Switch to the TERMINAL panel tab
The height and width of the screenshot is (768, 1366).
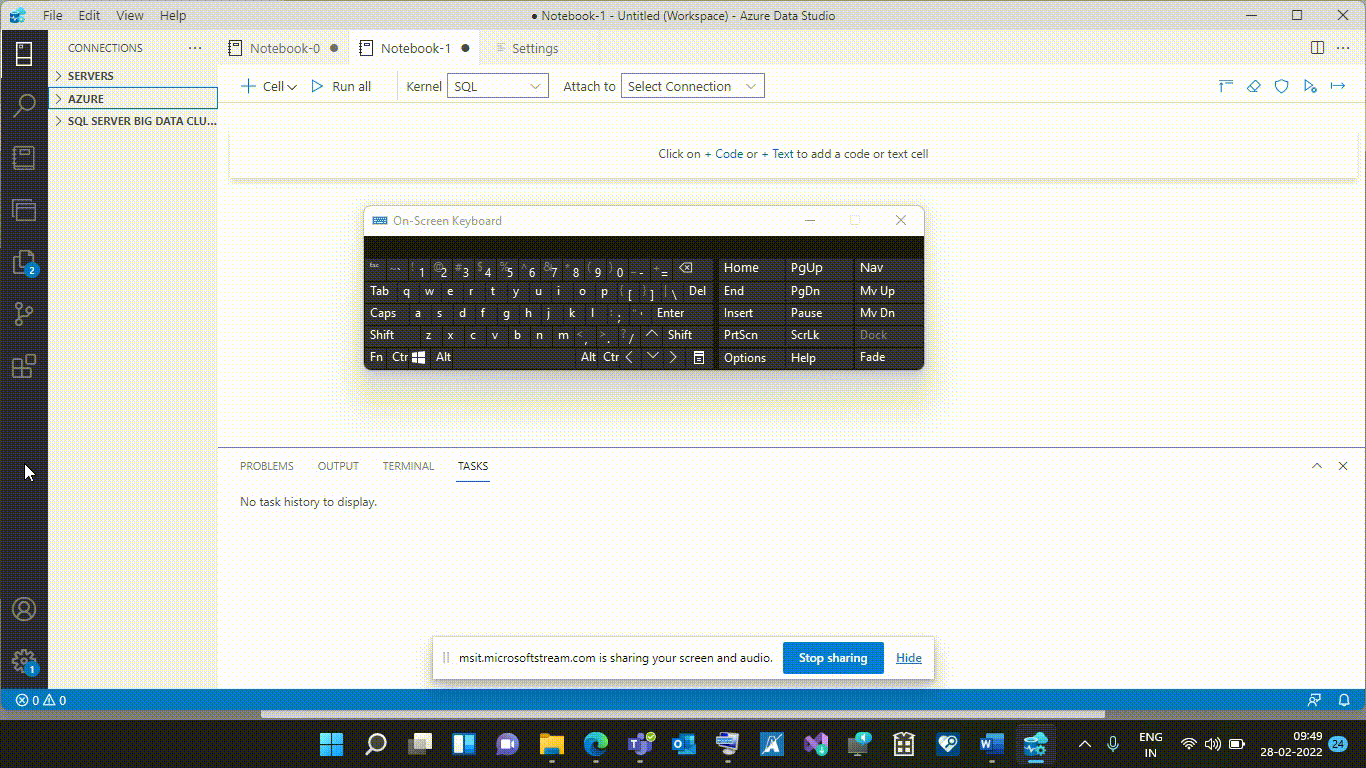pyautogui.click(x=408, y=466)
